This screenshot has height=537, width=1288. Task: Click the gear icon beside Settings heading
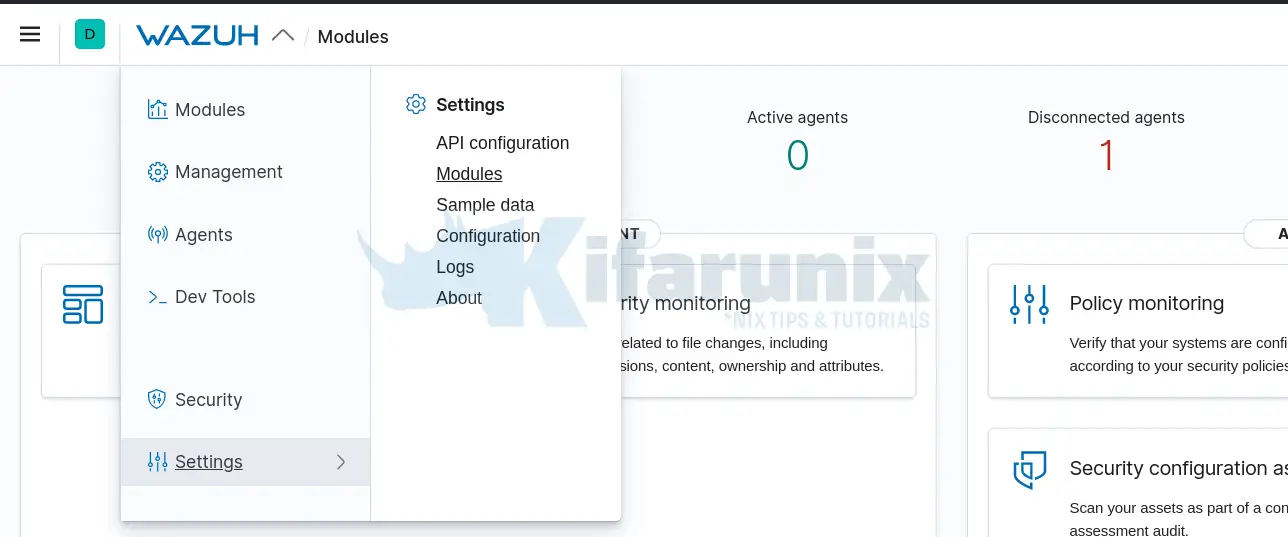(416, 104)
